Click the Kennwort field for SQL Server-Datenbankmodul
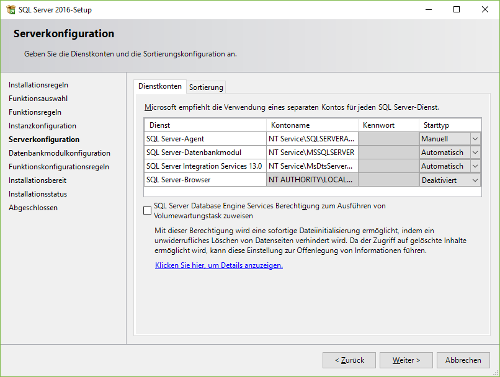The image size is (500, 377). tap(389, 152)
